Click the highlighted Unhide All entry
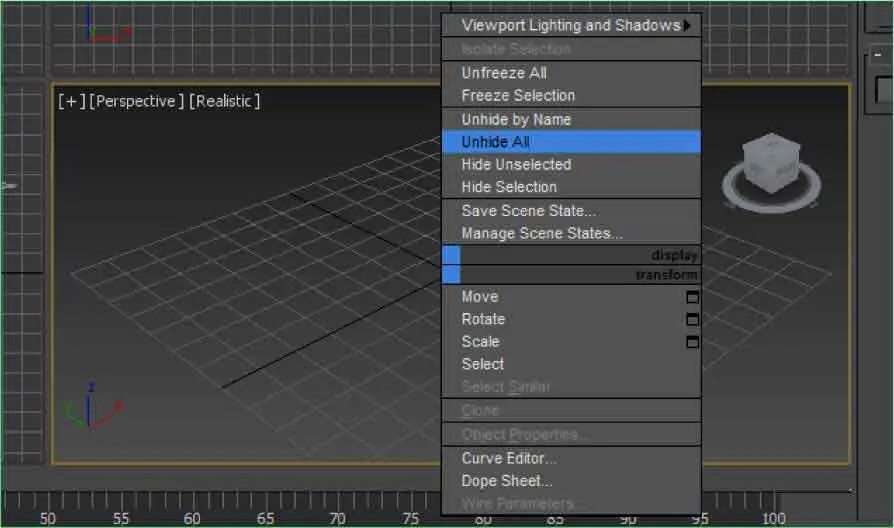The height and width of the screenshot is (528, 894). click(x=571, y=142)
